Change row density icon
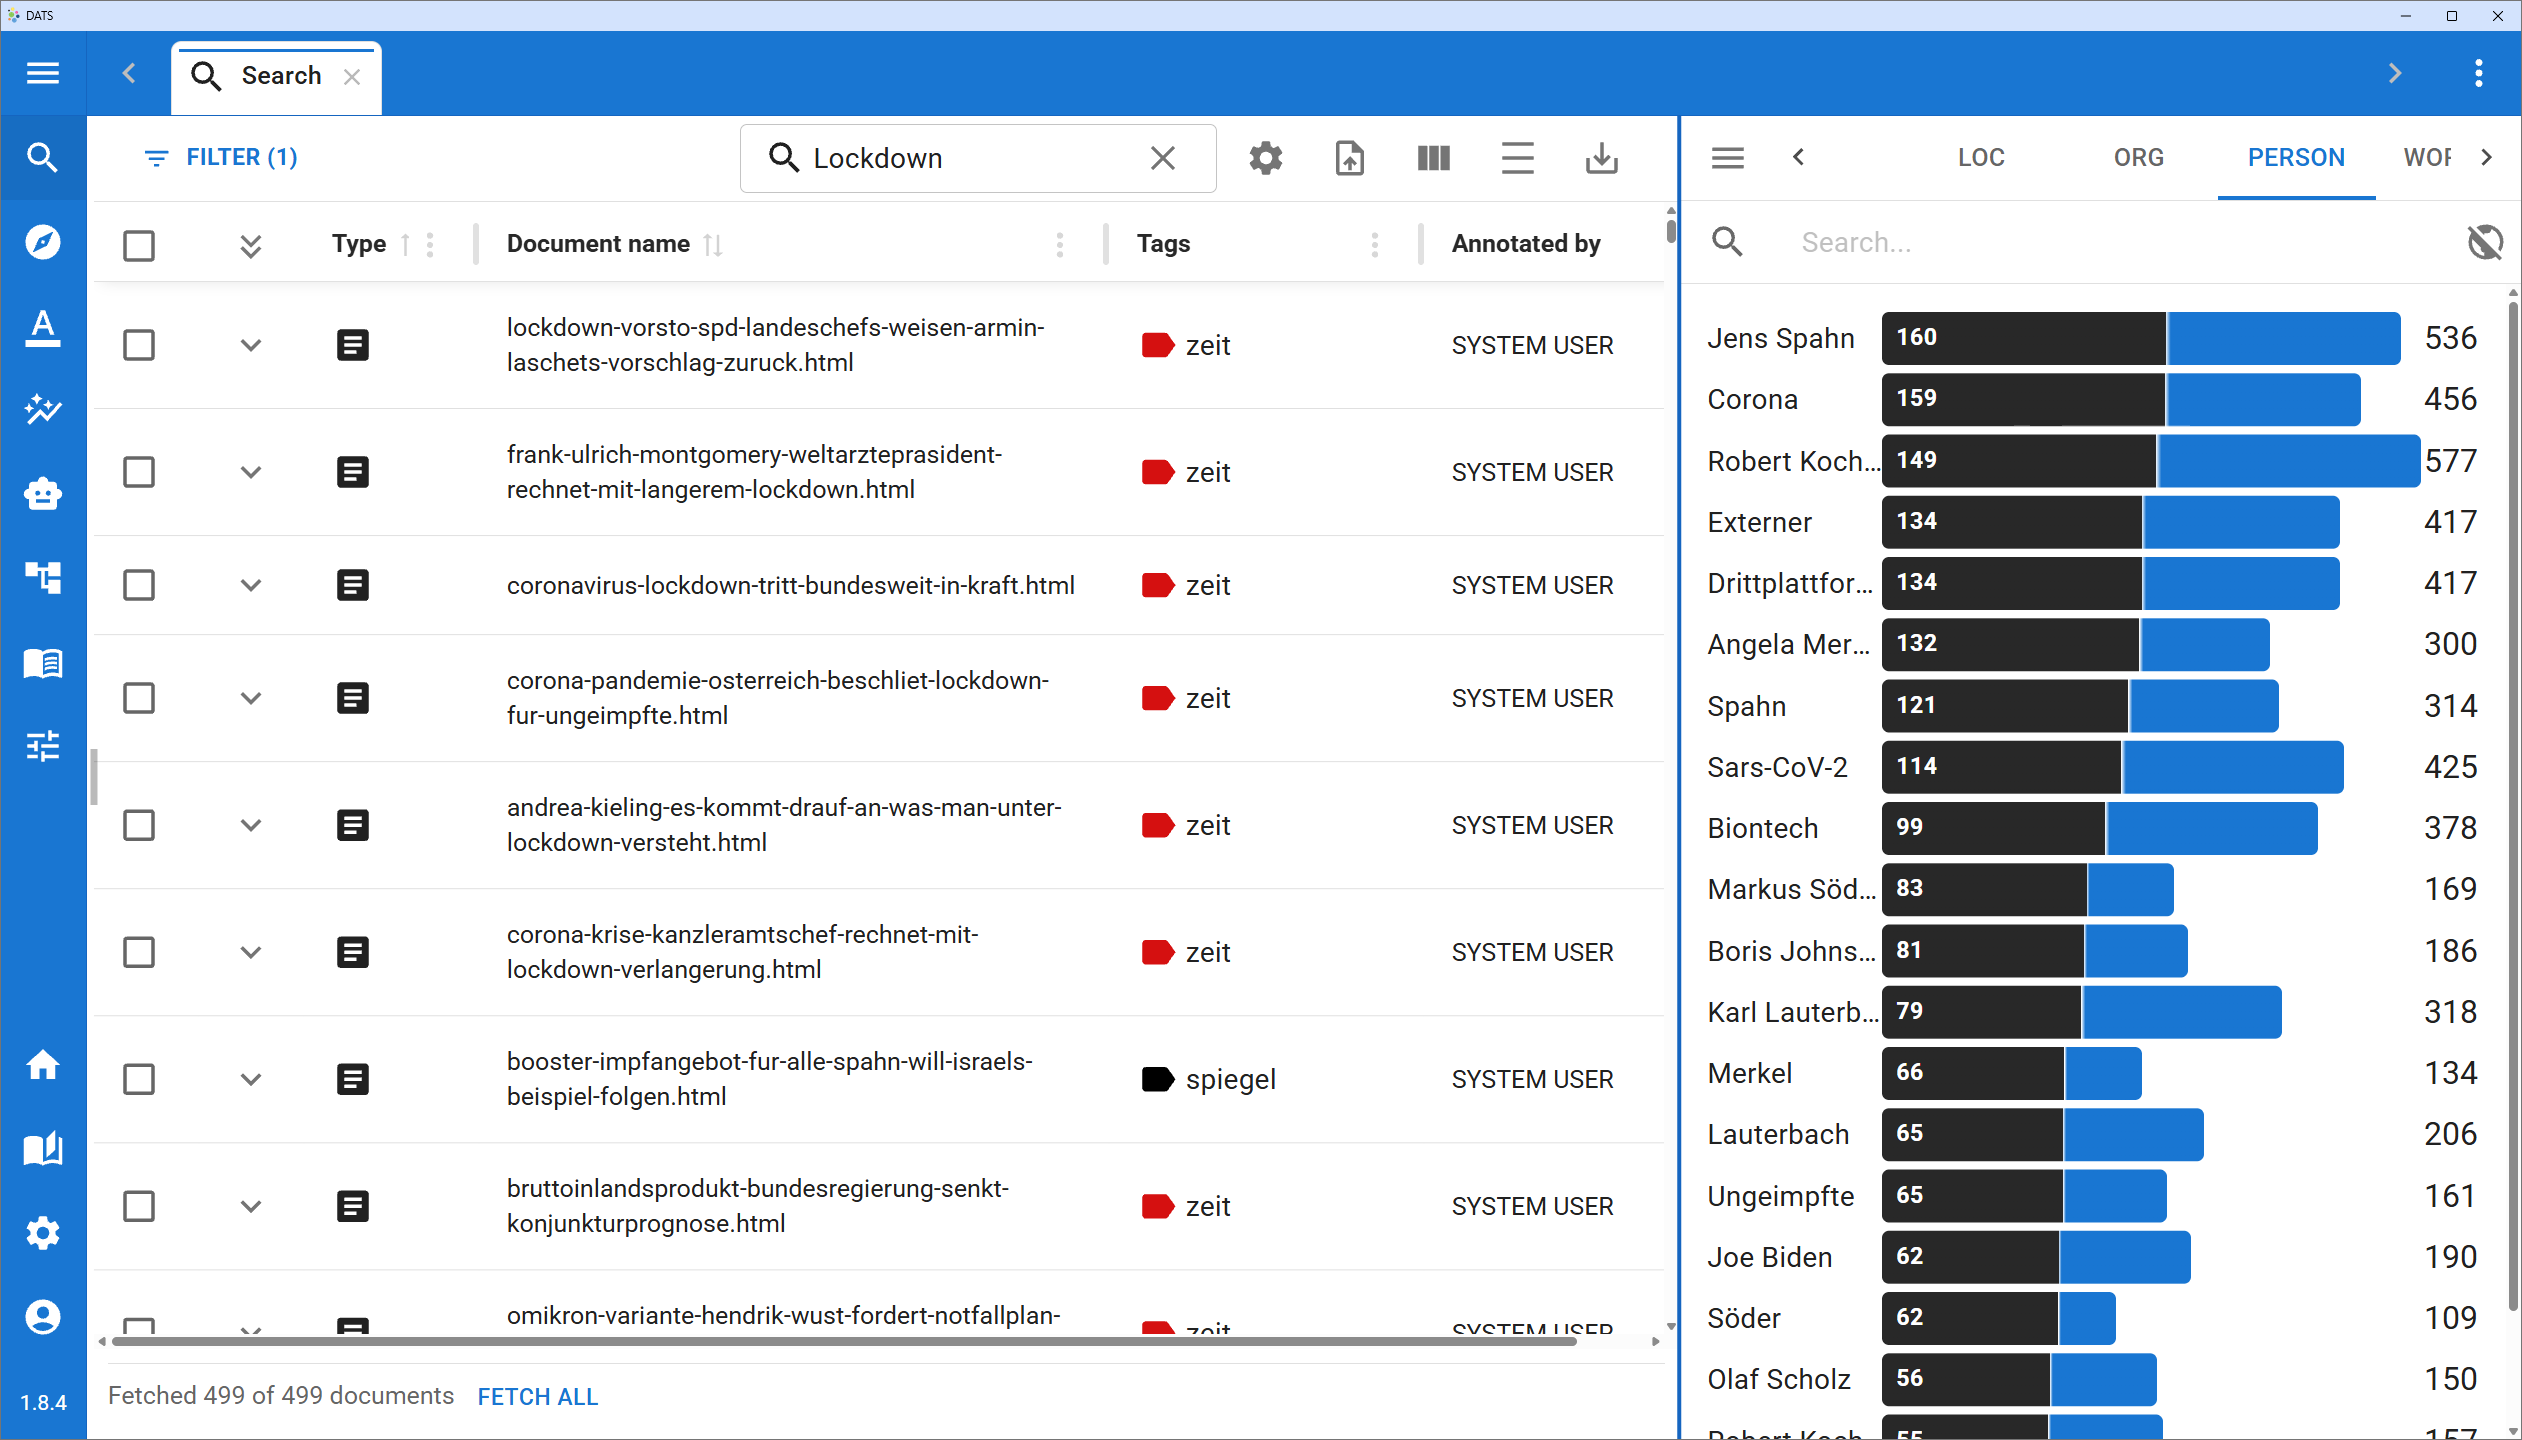Screen dimensions: 2522x1440 point(1518,158)
